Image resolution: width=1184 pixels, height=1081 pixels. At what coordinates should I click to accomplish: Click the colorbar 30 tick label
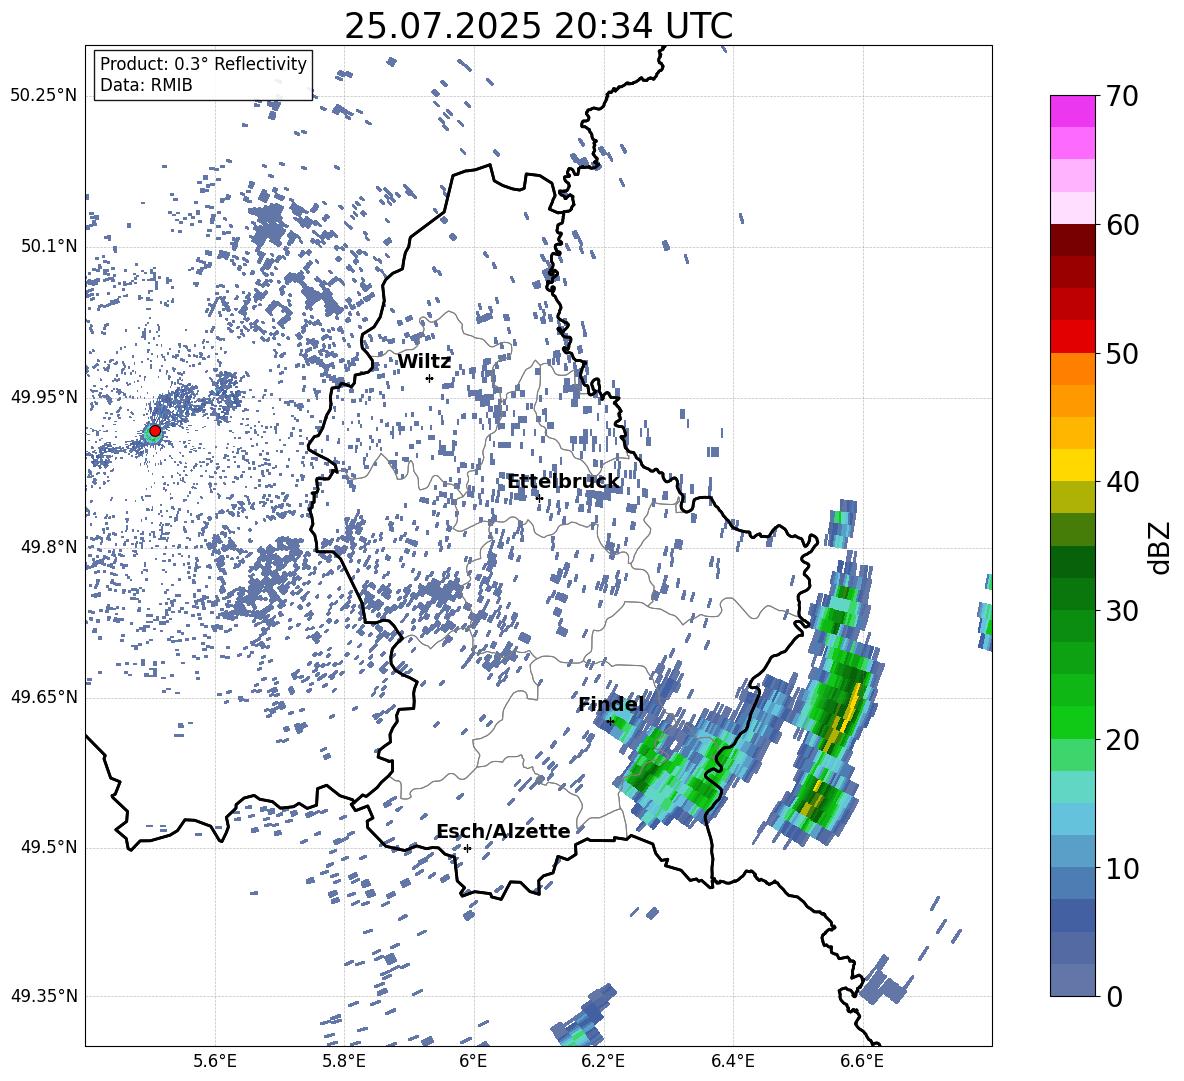coord(1122,610)
